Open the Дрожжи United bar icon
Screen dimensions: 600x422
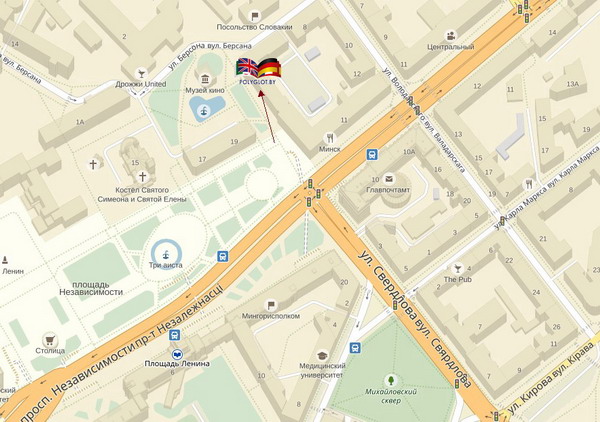pos(141,73)
